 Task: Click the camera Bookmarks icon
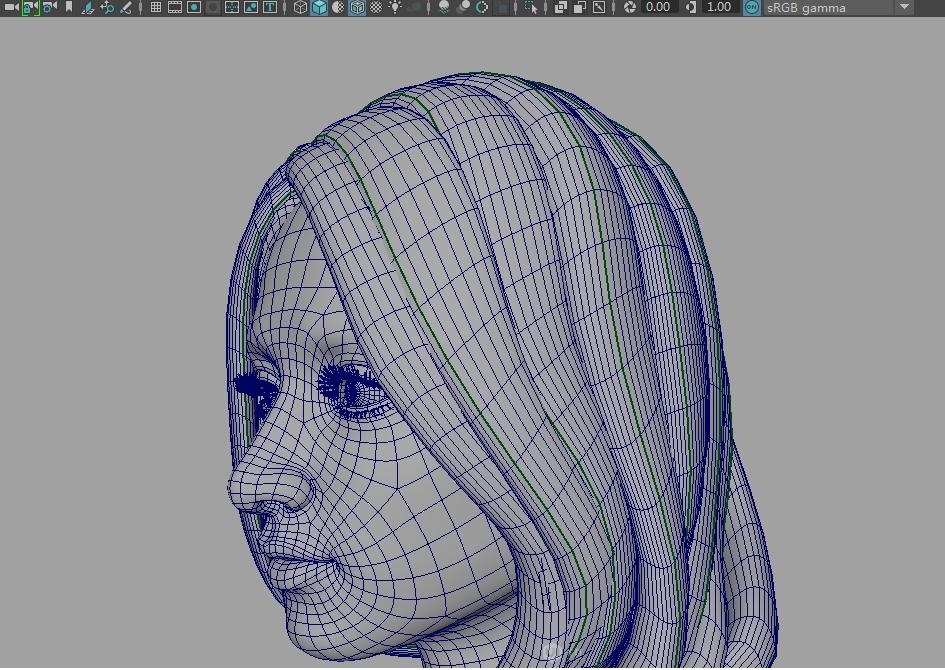69,7
